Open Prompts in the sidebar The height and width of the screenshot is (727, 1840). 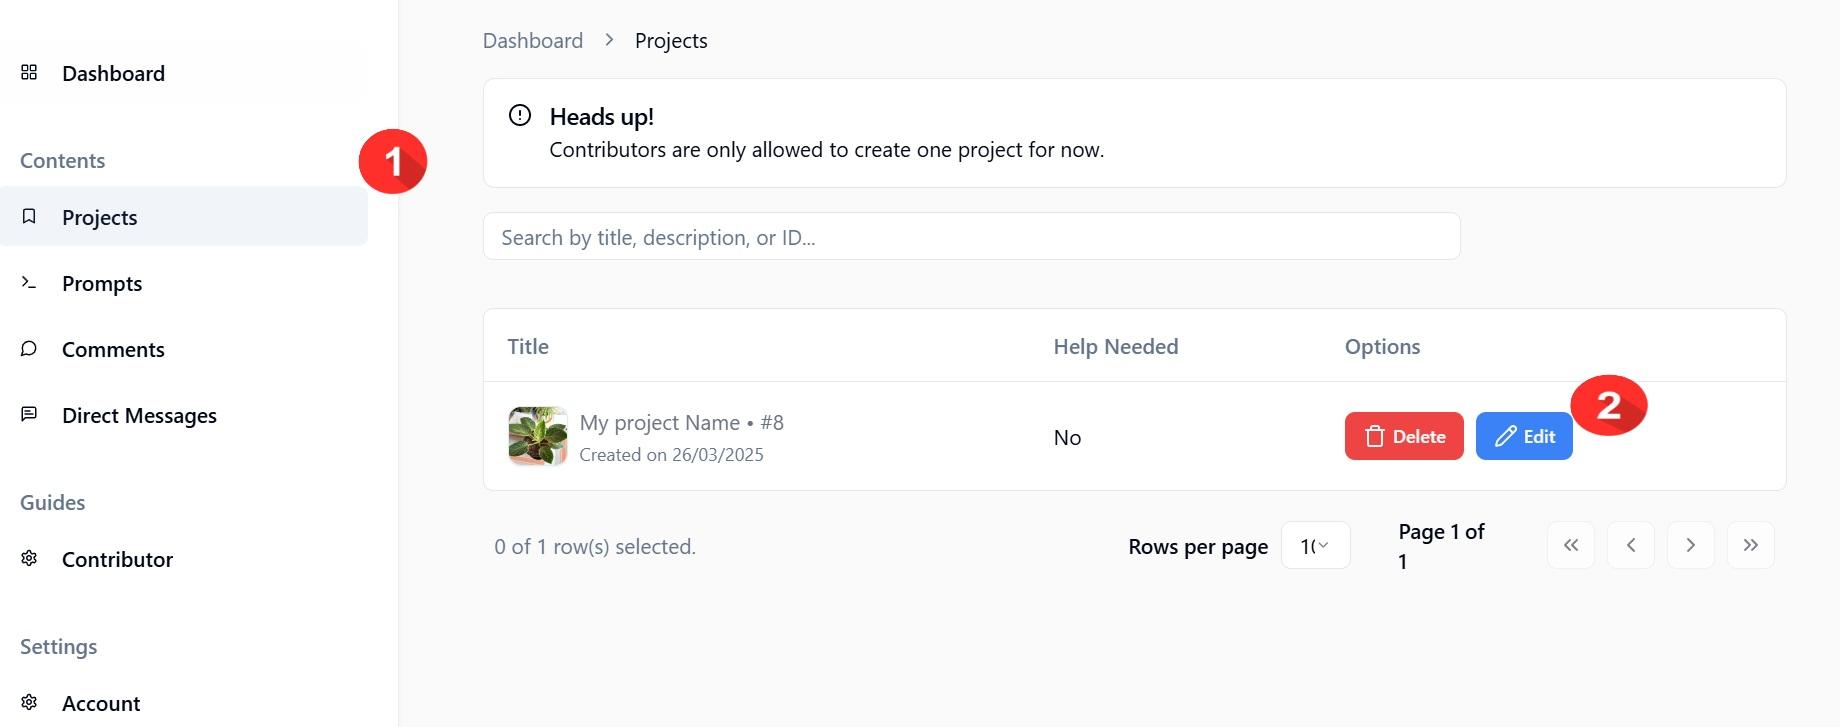pyautogui.click(x=184, y=283)
